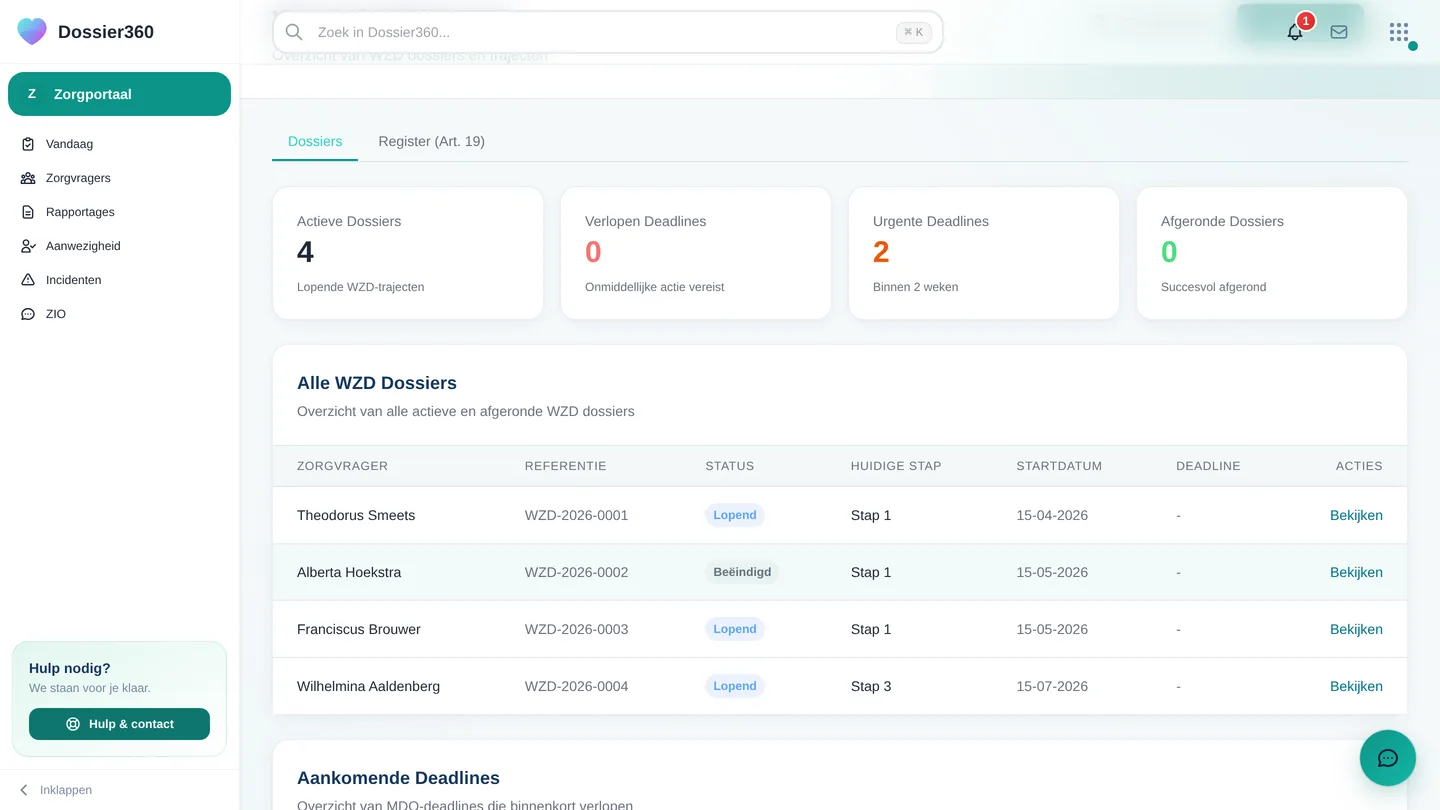Open ZIO in the sidebar
1440x810 pixels.
[x=119, y=314]
